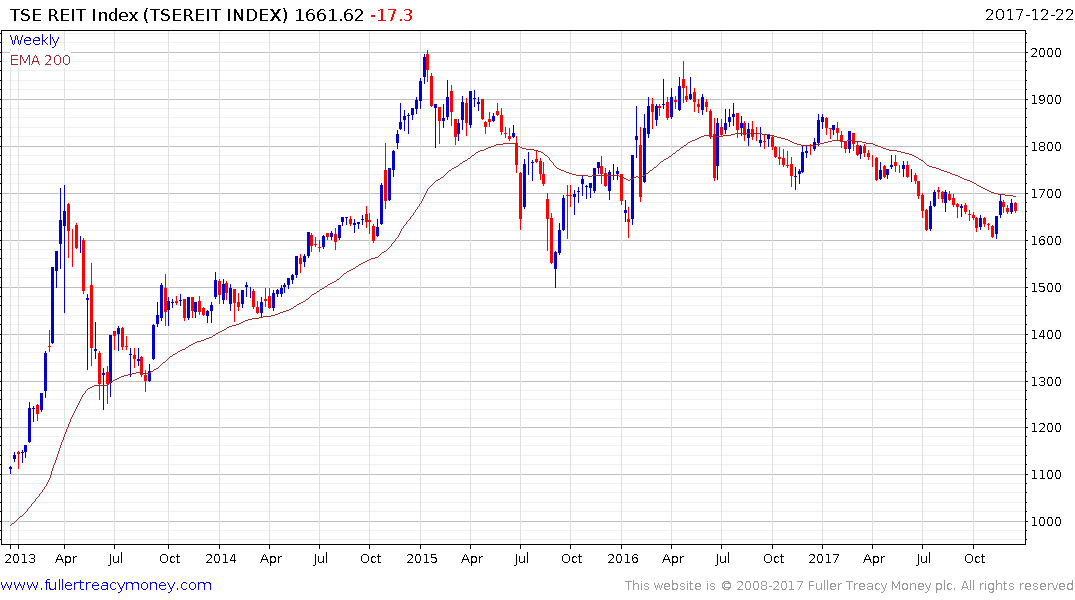Click the Weekly interval label

pos(34,40)
